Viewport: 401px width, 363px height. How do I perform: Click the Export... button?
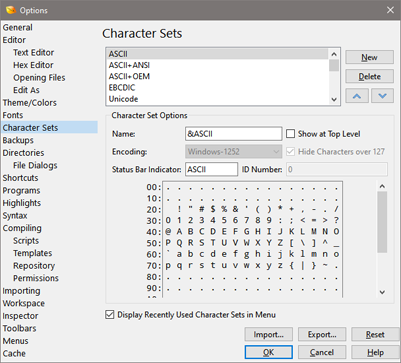pyautogui.click(x=322, y=334)
